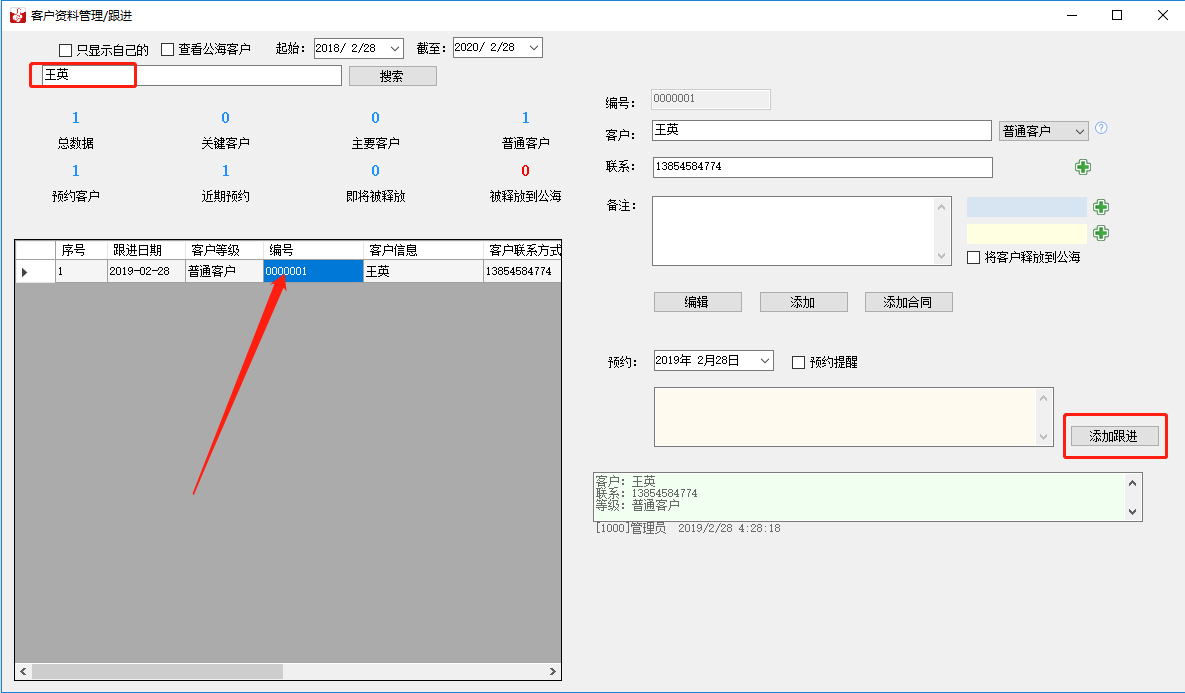Tick the 将客户释放到公海 checkbox
1185x693 pixels.
973,257
